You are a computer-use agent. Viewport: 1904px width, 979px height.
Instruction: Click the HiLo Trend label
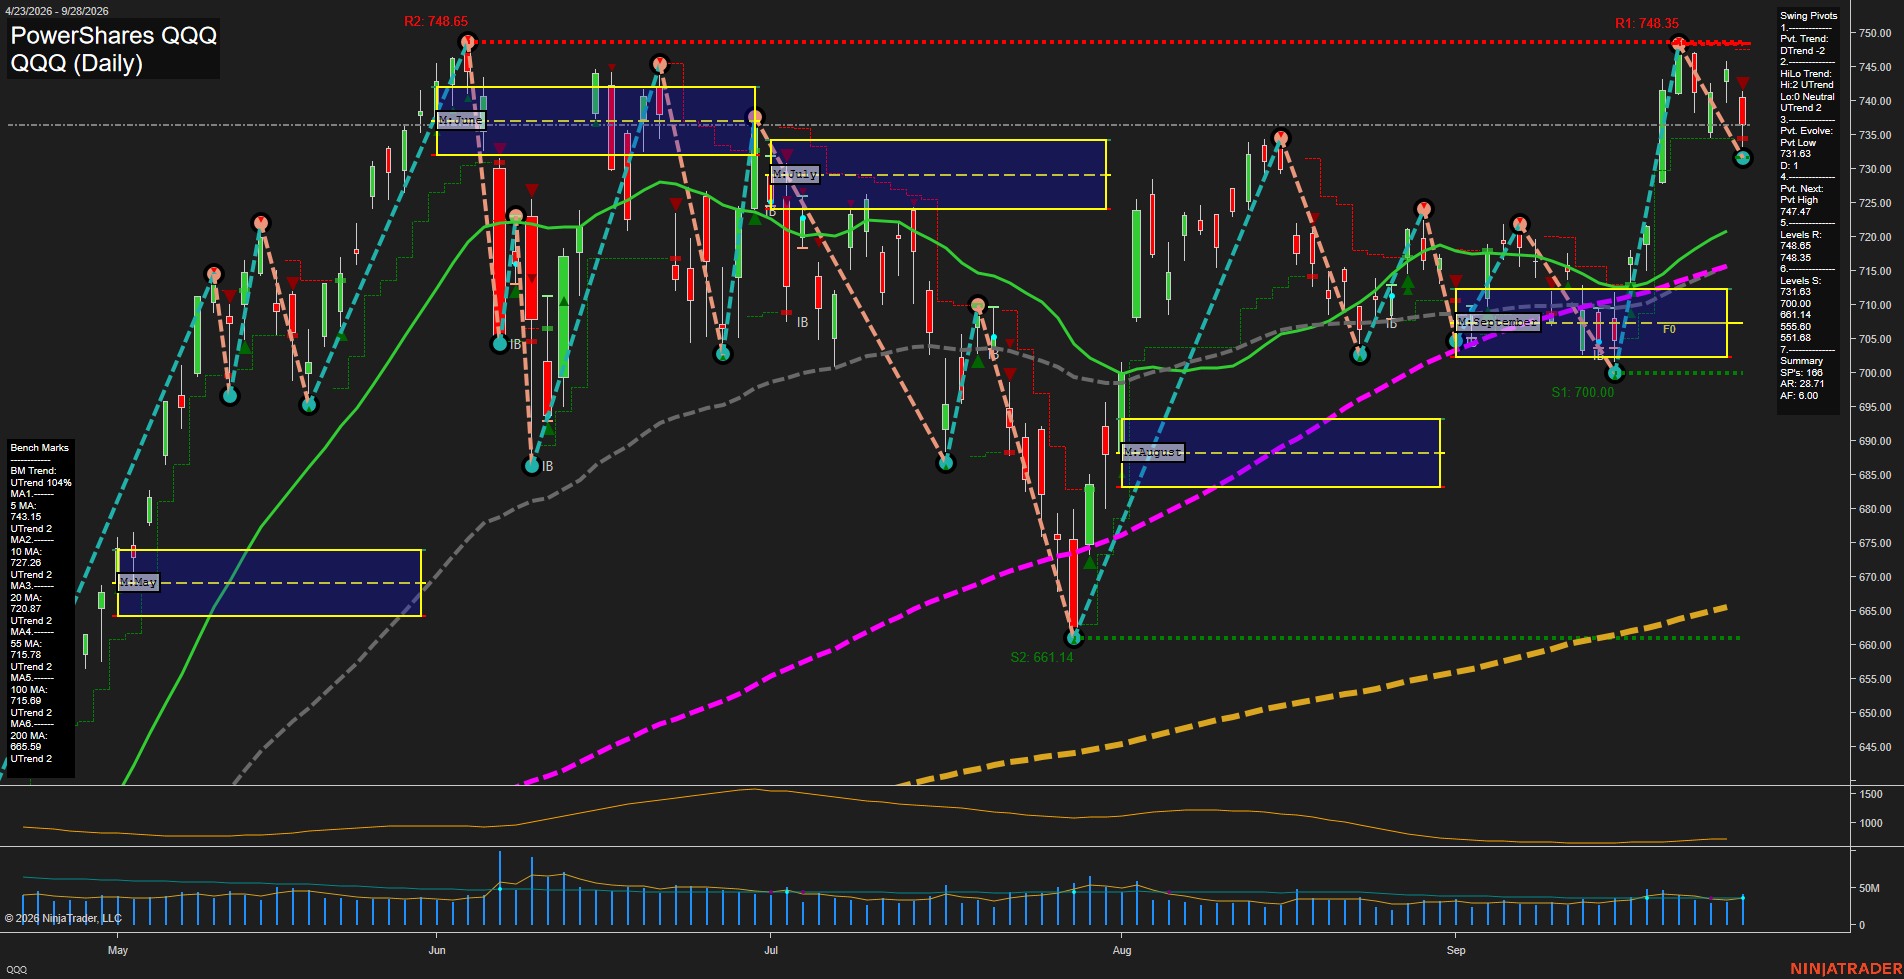pos(1806,73)
